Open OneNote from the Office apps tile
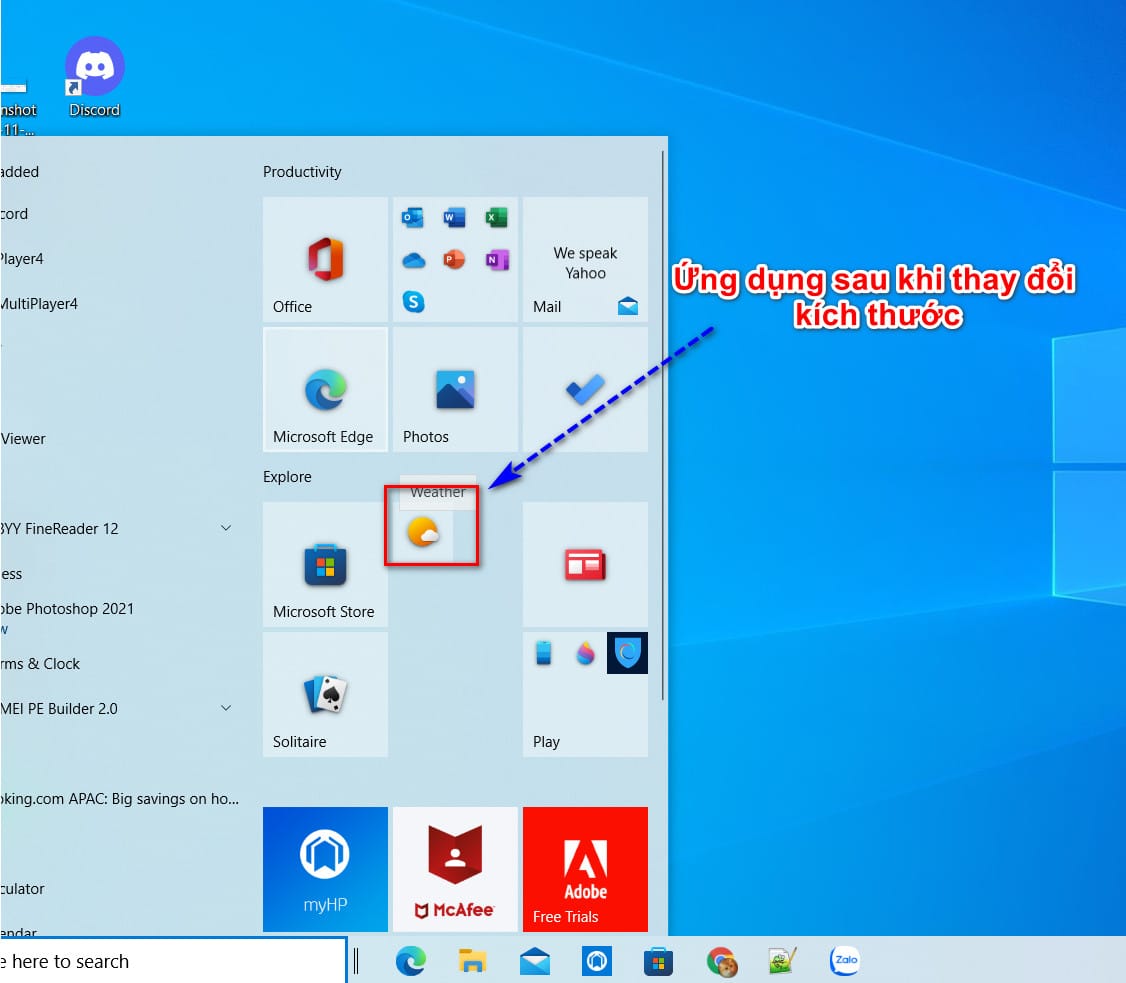Image resolution: width=1126 pixels, height=983 pixels. click(x=496, y=259)
